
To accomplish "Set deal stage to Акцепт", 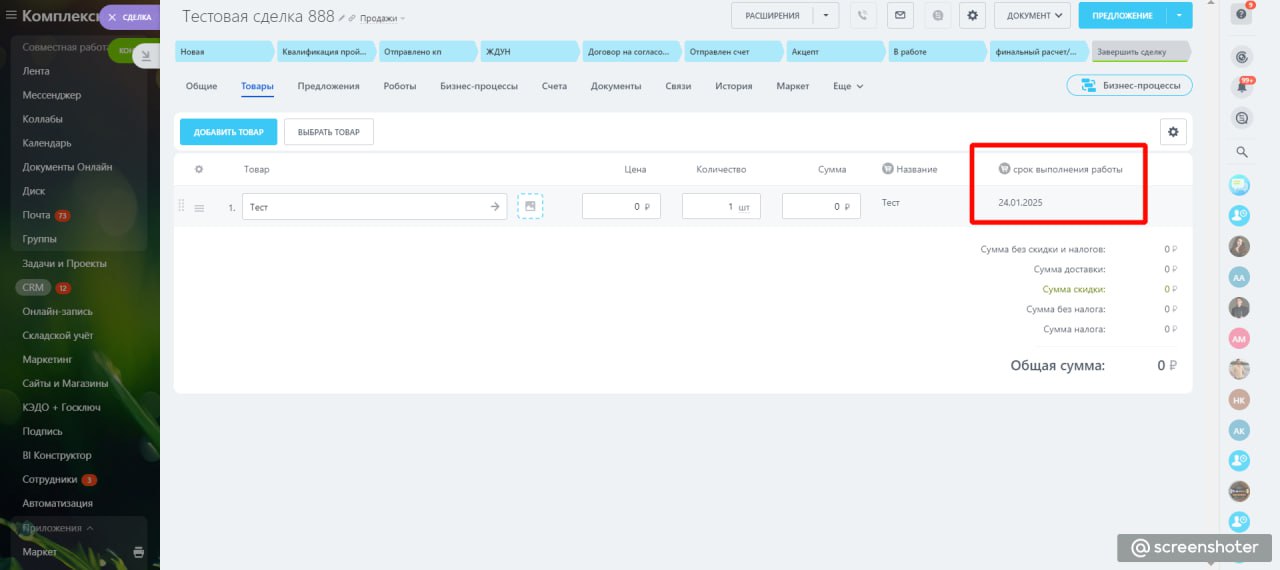I will 834,51.
